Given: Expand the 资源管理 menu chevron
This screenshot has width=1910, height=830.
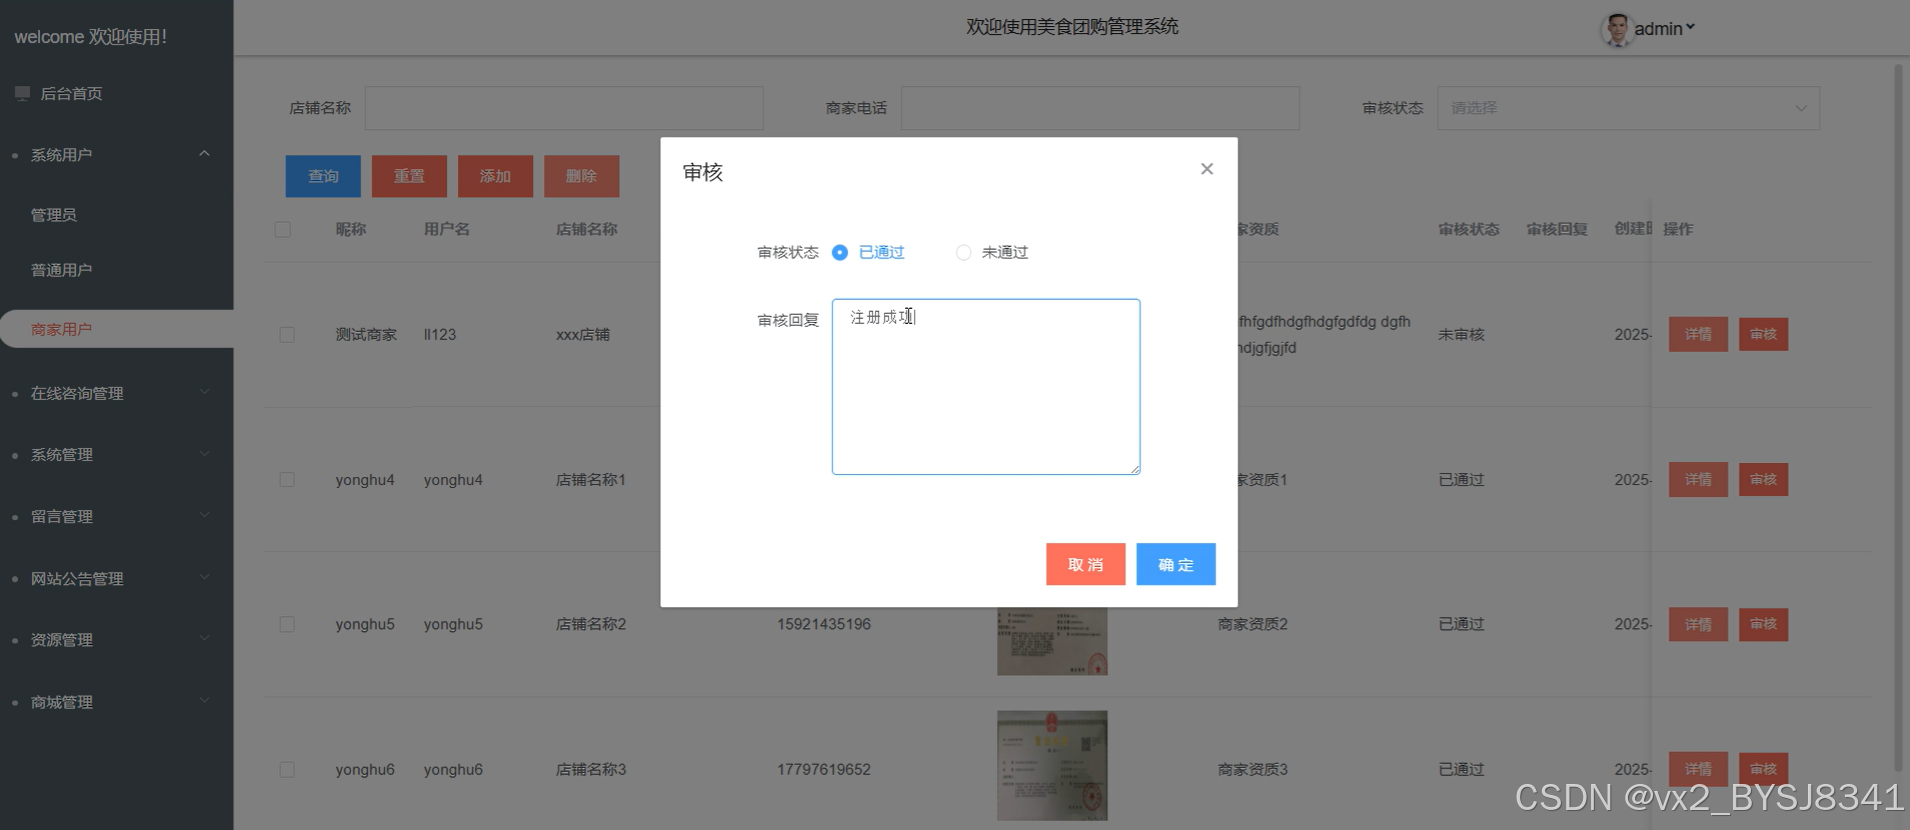Looking at the screenshot, I should coord(204,639).
